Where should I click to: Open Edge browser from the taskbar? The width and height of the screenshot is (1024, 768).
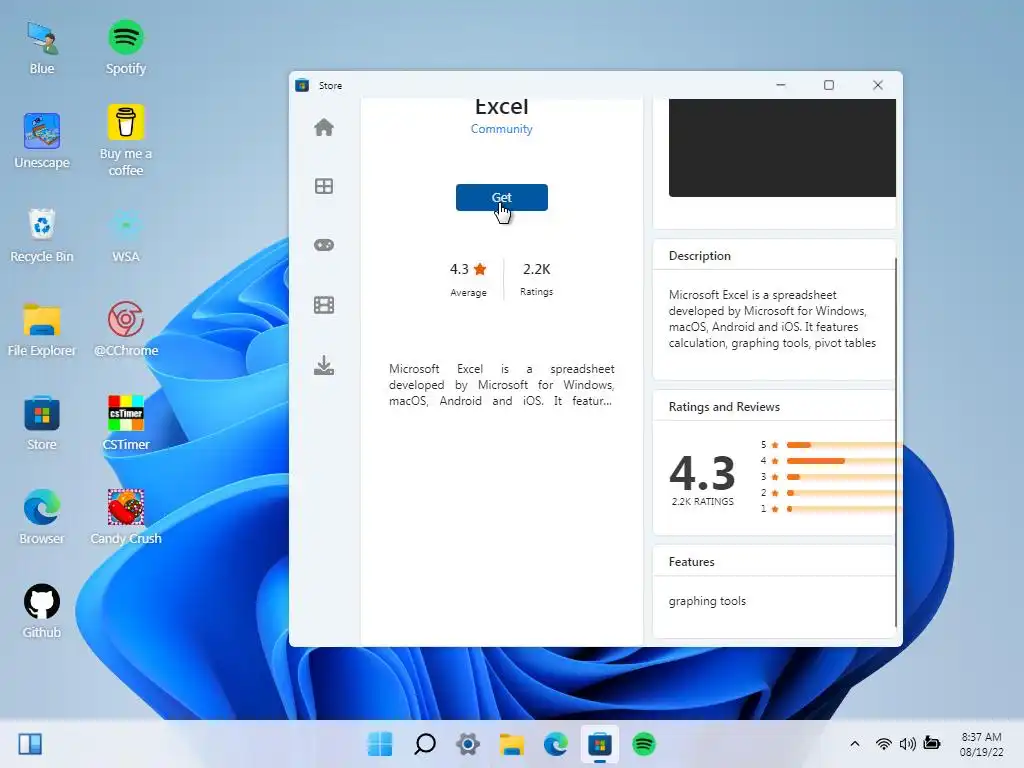(556, 744)
